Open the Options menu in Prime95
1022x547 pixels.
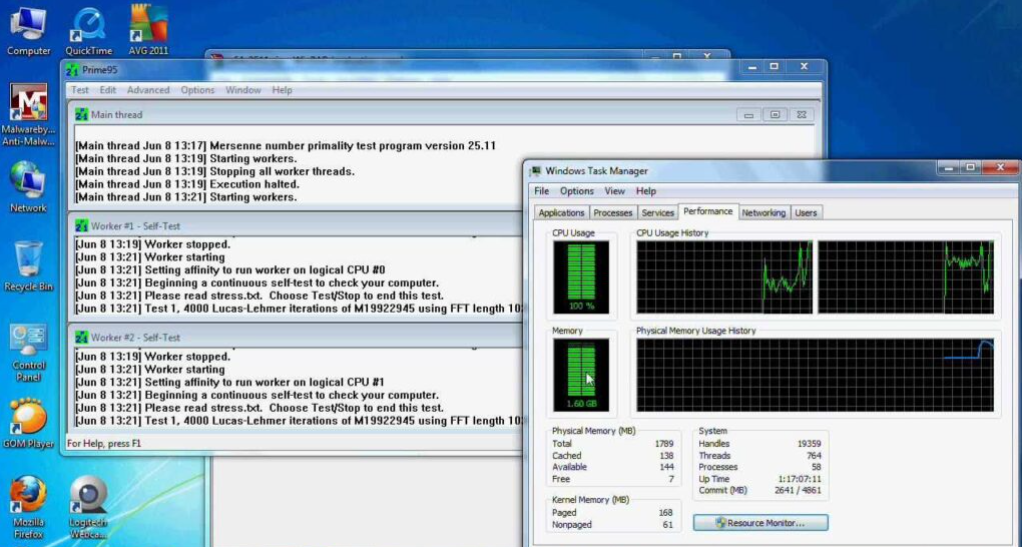pos(197,90)
